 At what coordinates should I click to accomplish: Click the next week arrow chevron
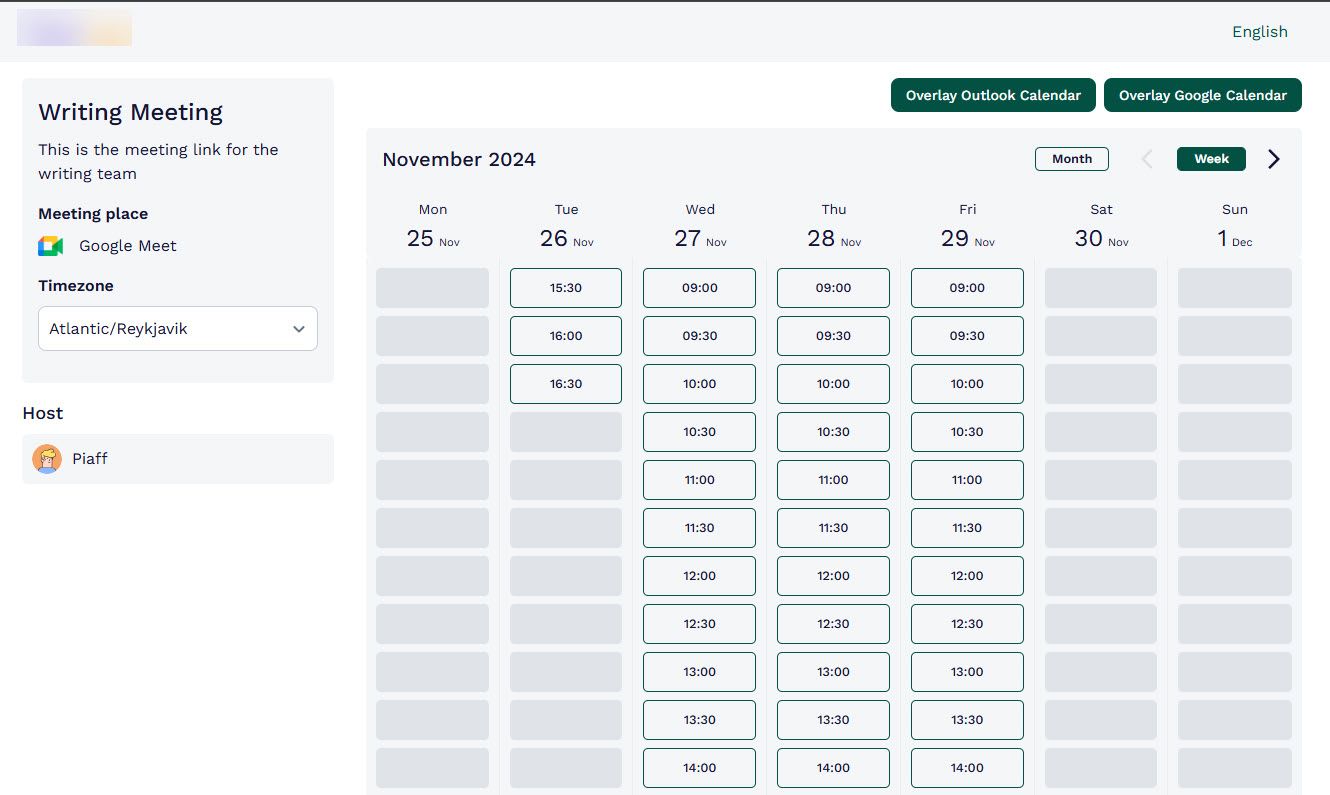[1273, 158]
